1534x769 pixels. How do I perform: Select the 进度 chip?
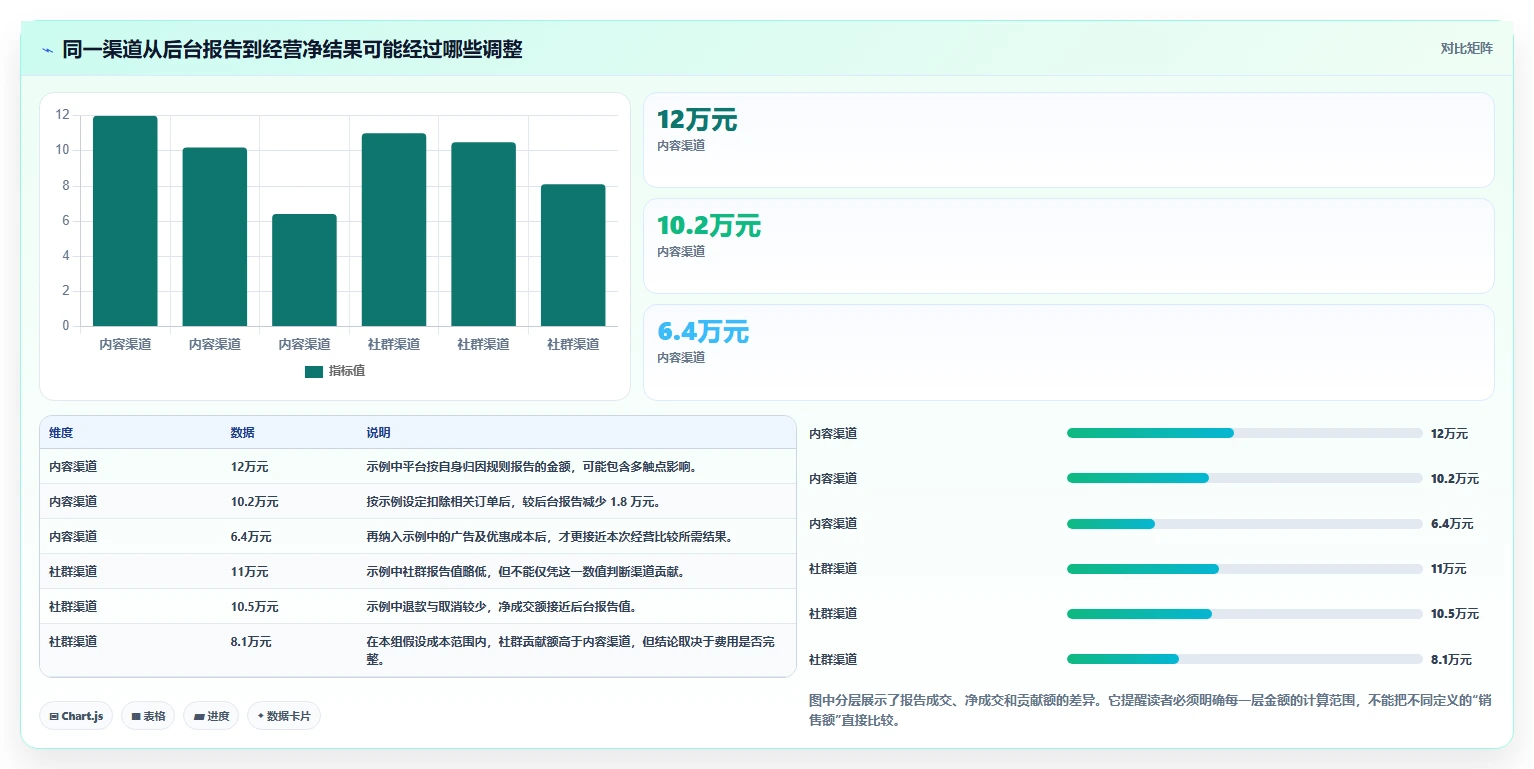[x=211, y=716]
